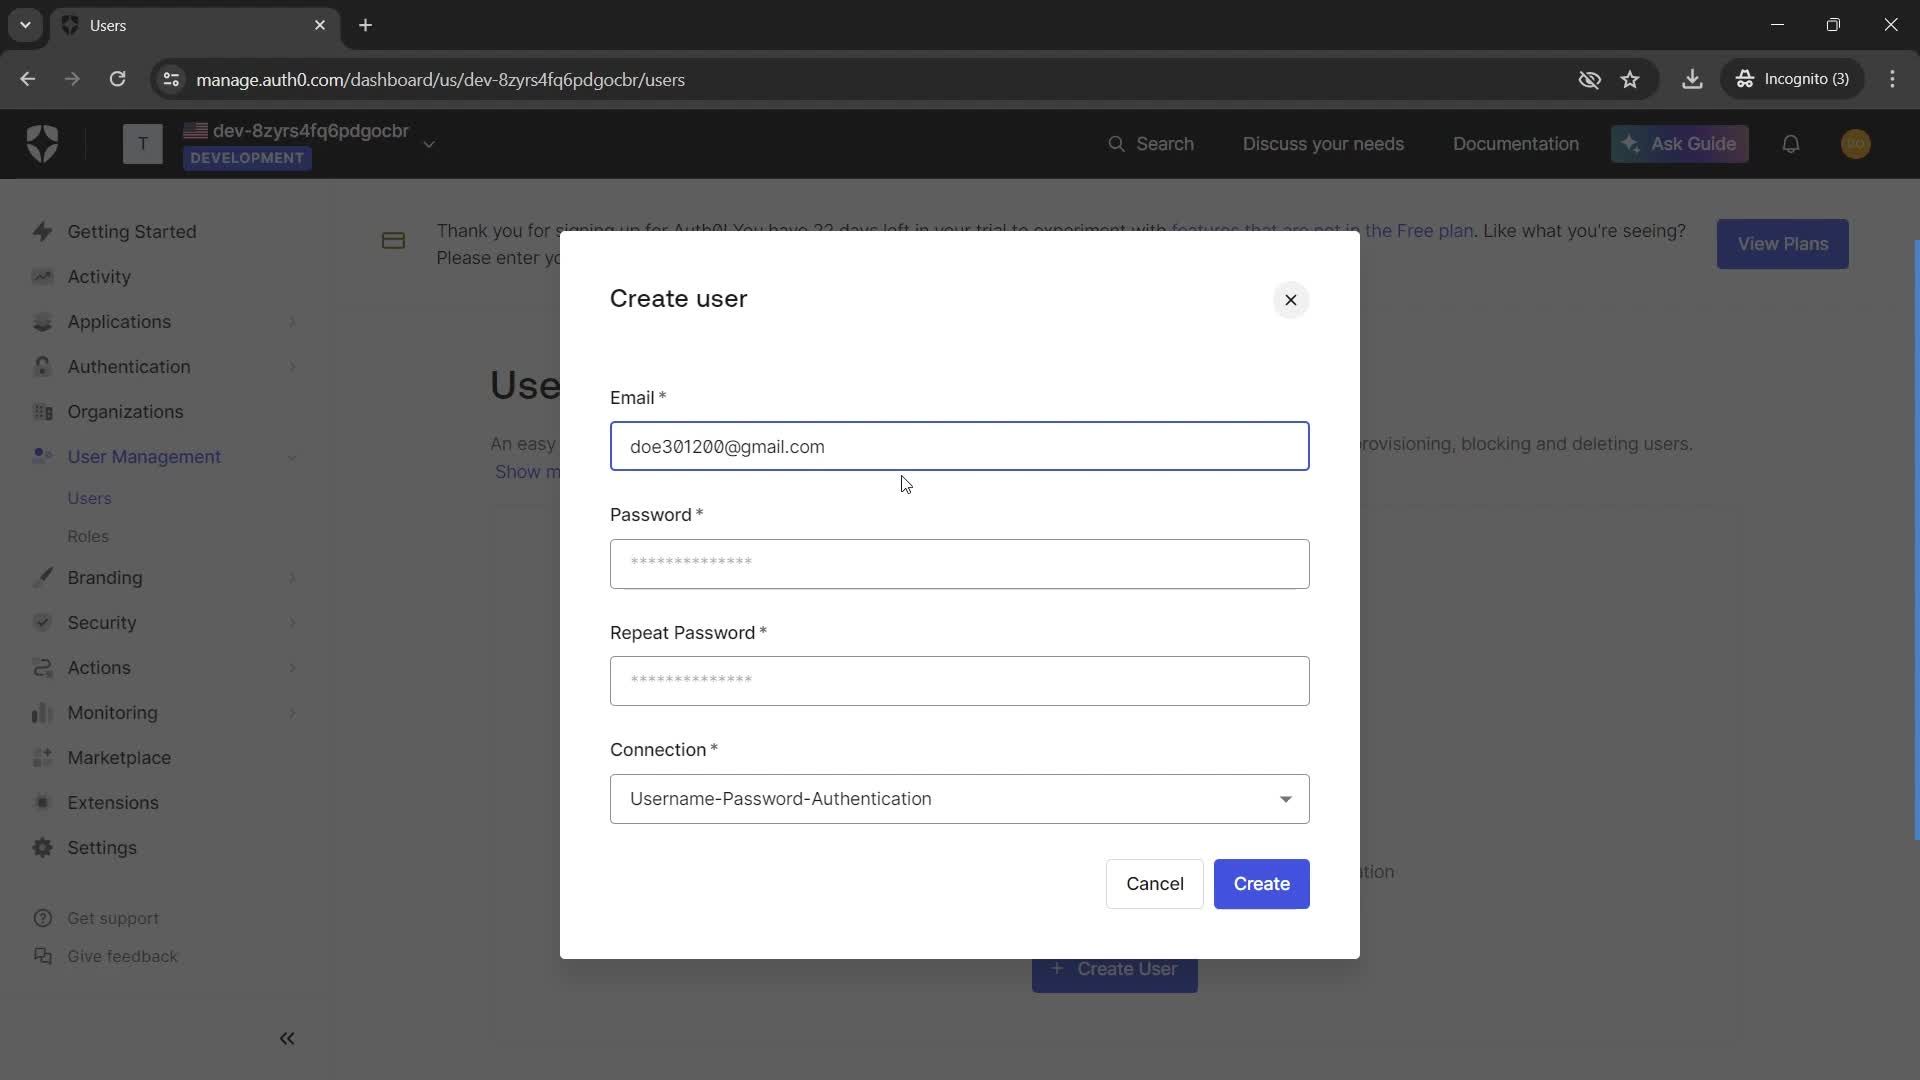
Task: Expand Applications submenu chevron
Action: [292, 322]
